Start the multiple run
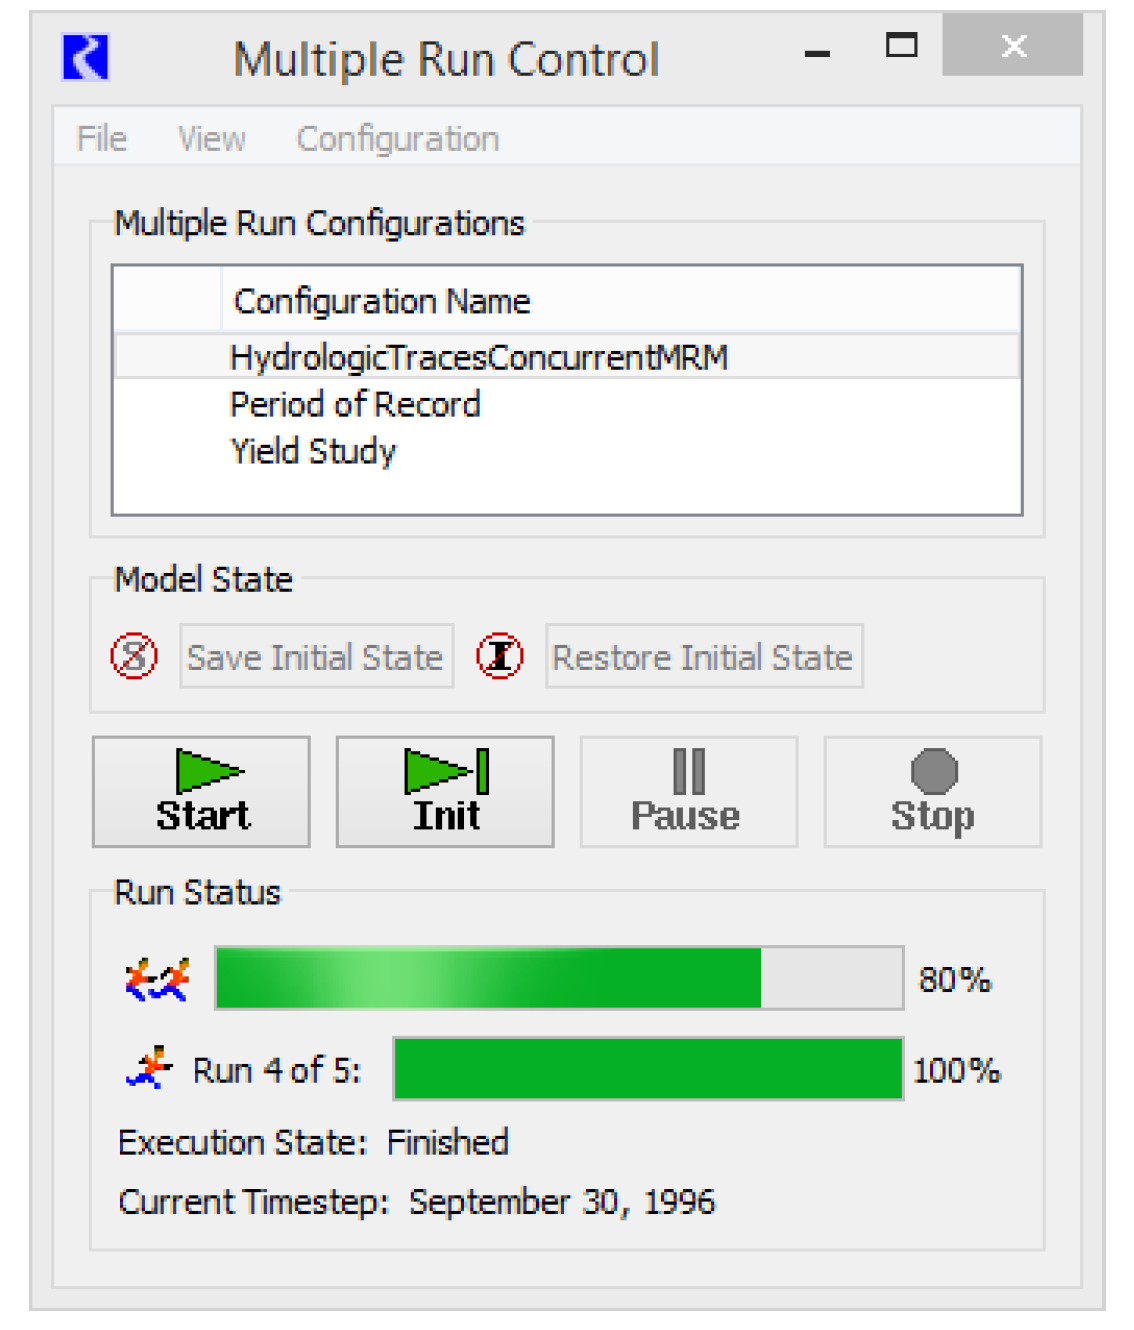The width and height of the screenshot is (1134, 1330). pyautogui.click(x=202, y=792)
